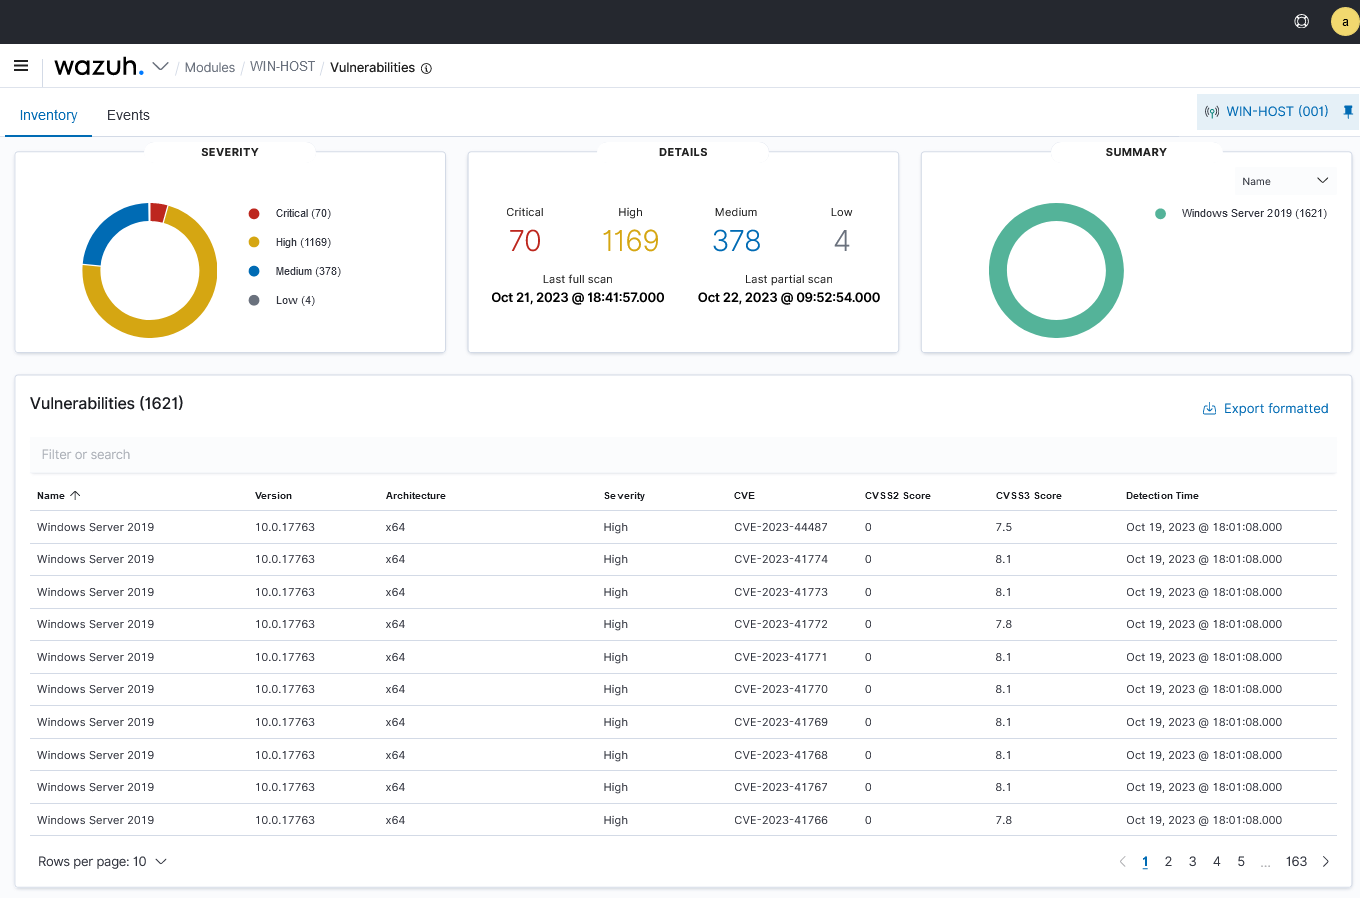Screen dimensions: 1360x898
Task: Click last partial scan date Oct 22, 2023
Action: 789,298
